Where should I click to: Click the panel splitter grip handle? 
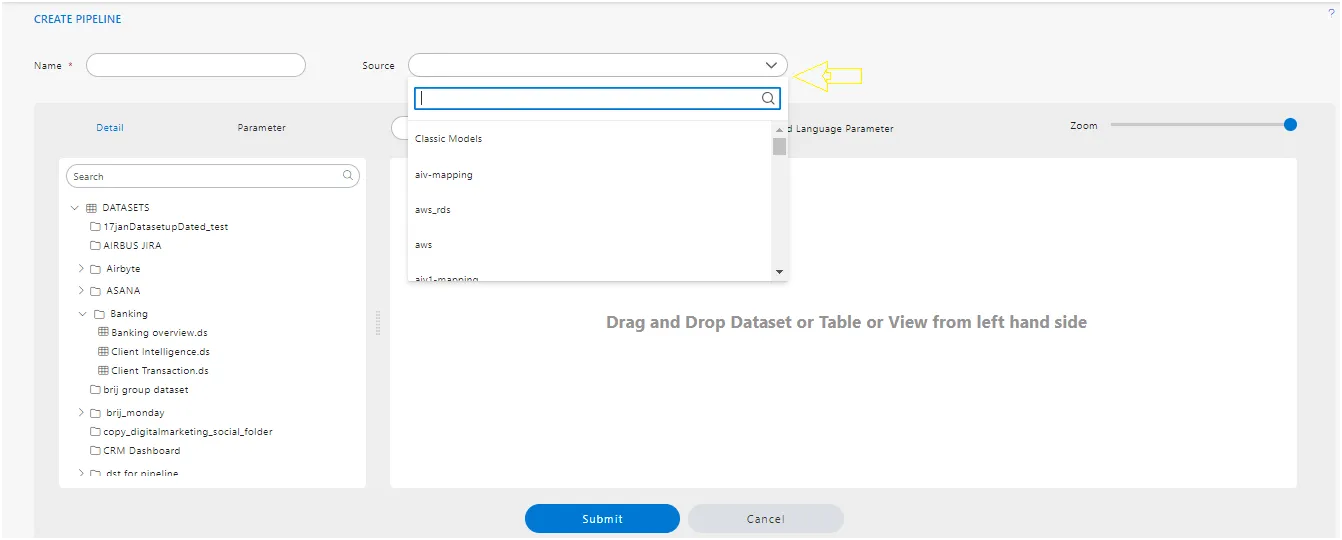point(378,323)
